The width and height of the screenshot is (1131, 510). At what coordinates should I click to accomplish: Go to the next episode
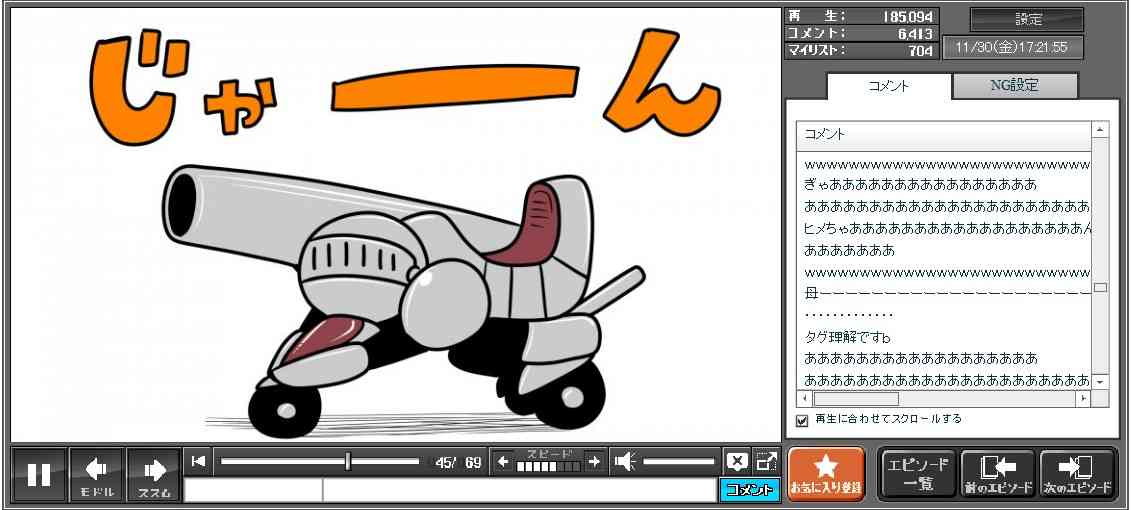1077,474
